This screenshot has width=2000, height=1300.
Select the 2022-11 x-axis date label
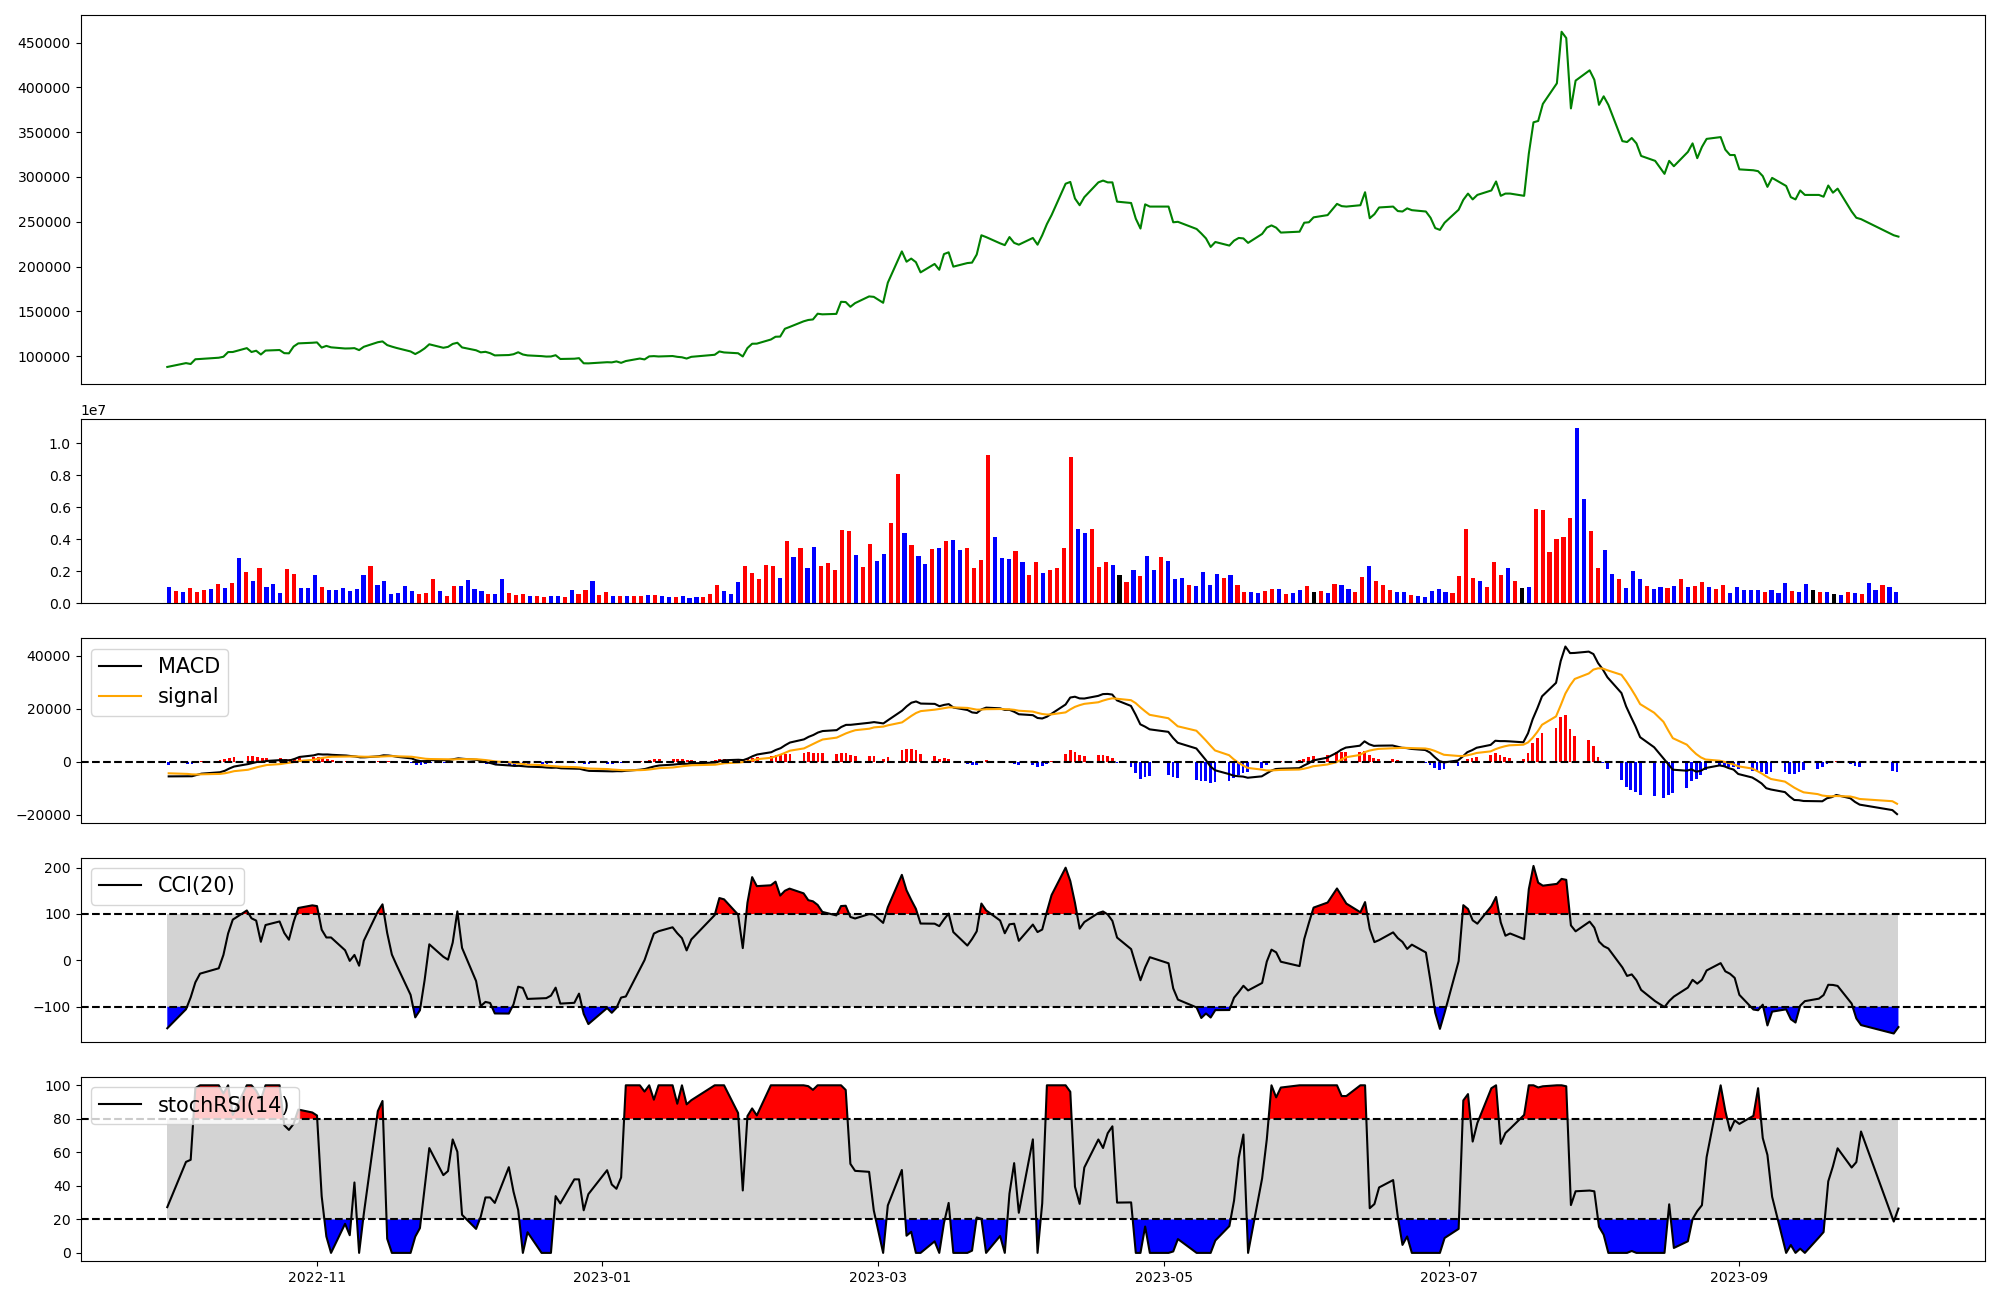[x=316, y=1277]
